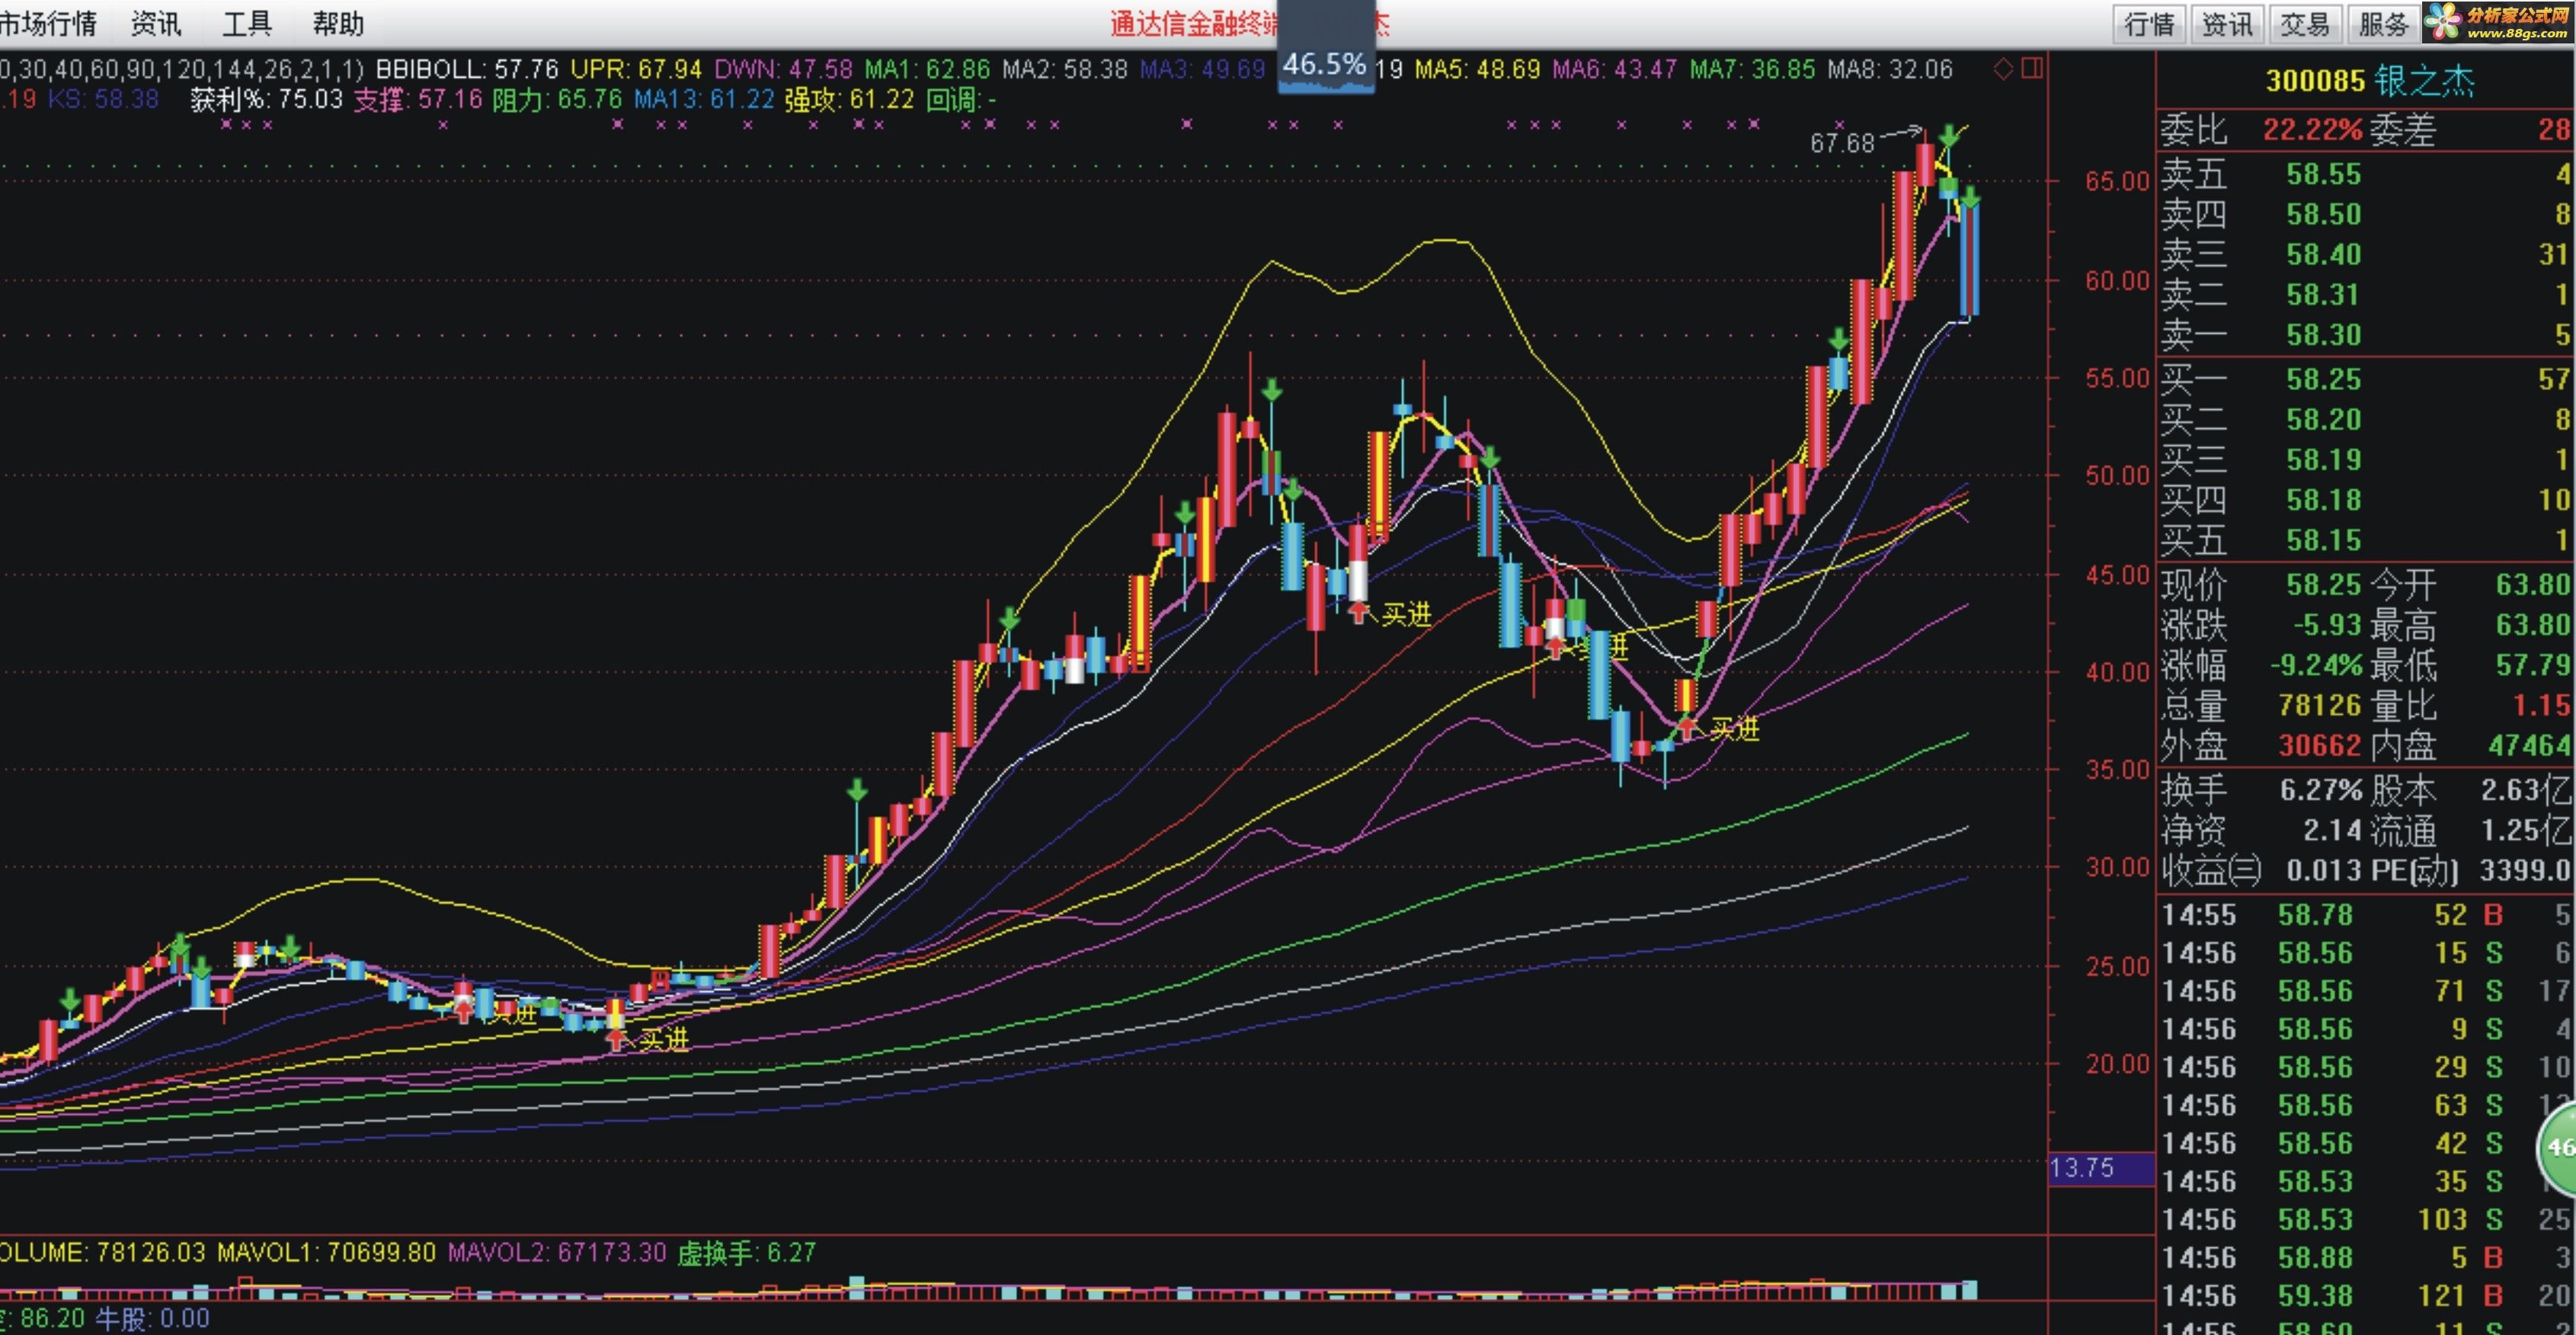Open the 资讯 menu beside 工具

(x=156, y=23)
